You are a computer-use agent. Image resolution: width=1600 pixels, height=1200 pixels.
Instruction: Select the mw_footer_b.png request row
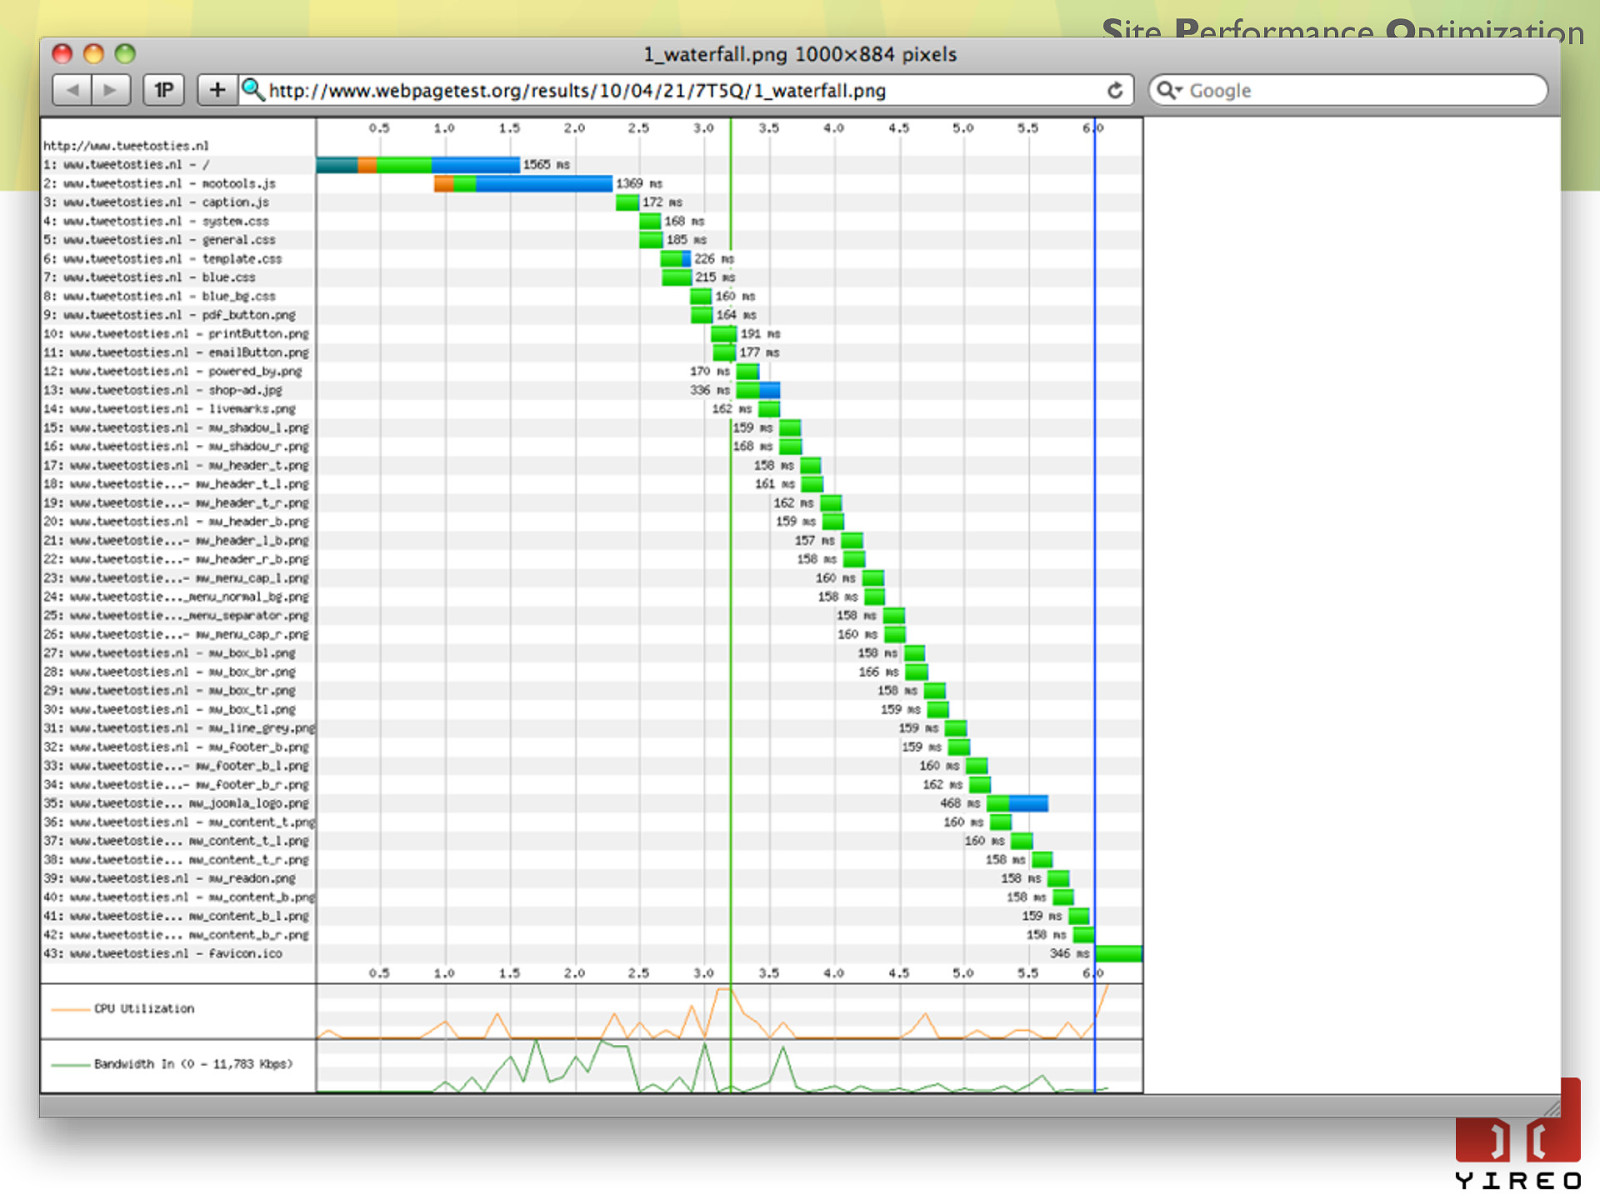pyautogui.click(x=592, y=747)
